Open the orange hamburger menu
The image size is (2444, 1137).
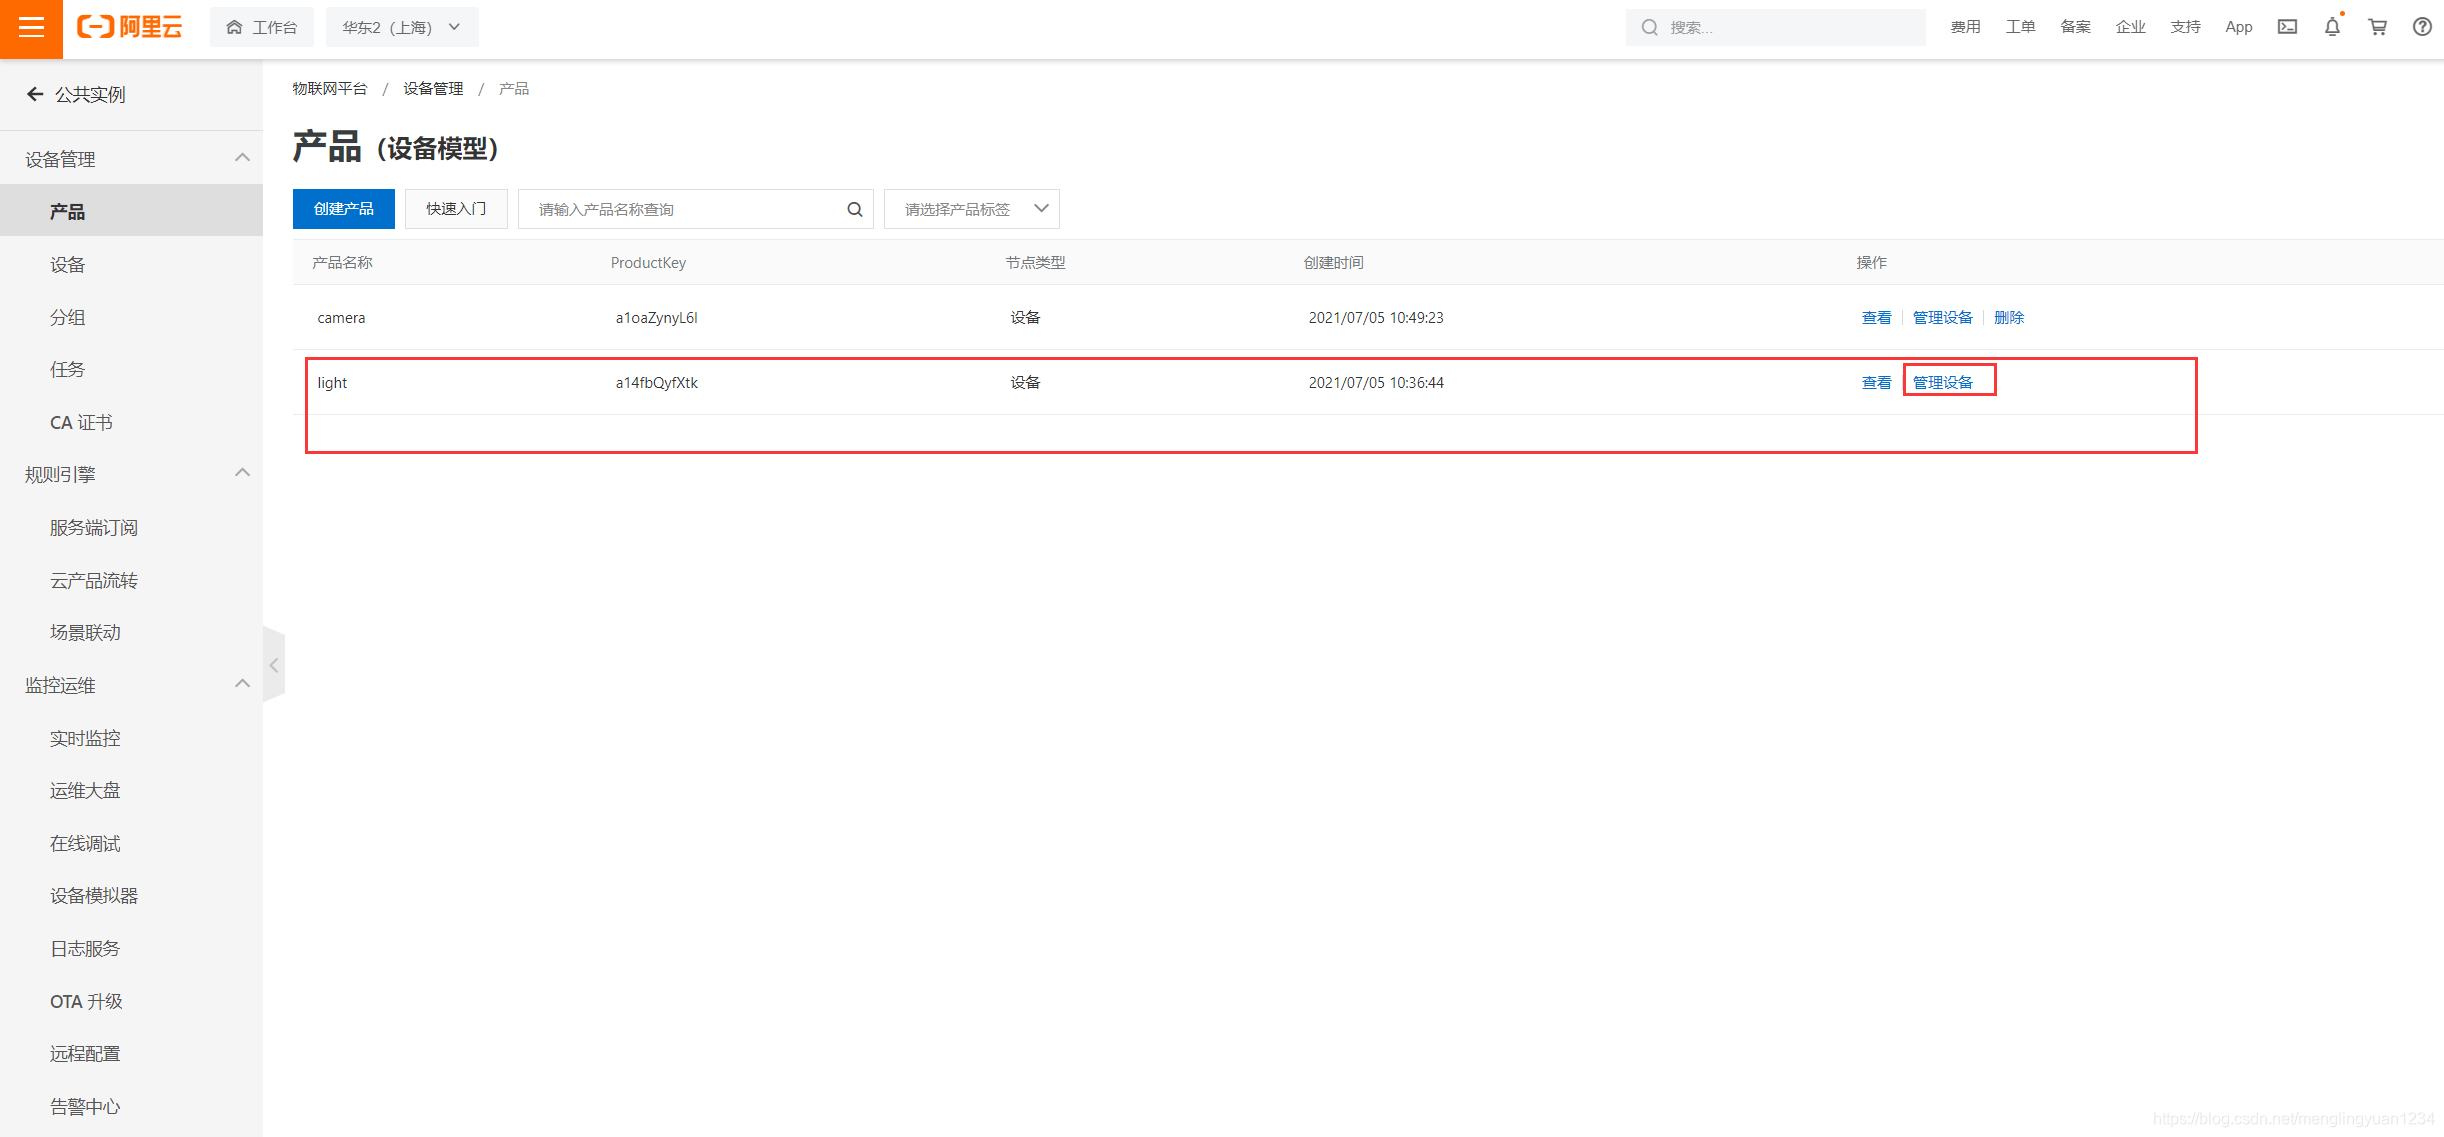(x=31, y=28)
